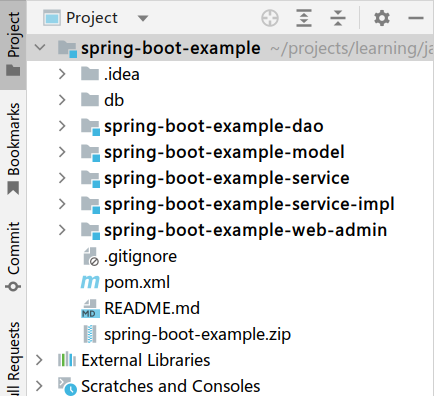Viewport: 434px width, 396px height.
Task: Click the README.md markdown file icon
Action: point(90,309)
